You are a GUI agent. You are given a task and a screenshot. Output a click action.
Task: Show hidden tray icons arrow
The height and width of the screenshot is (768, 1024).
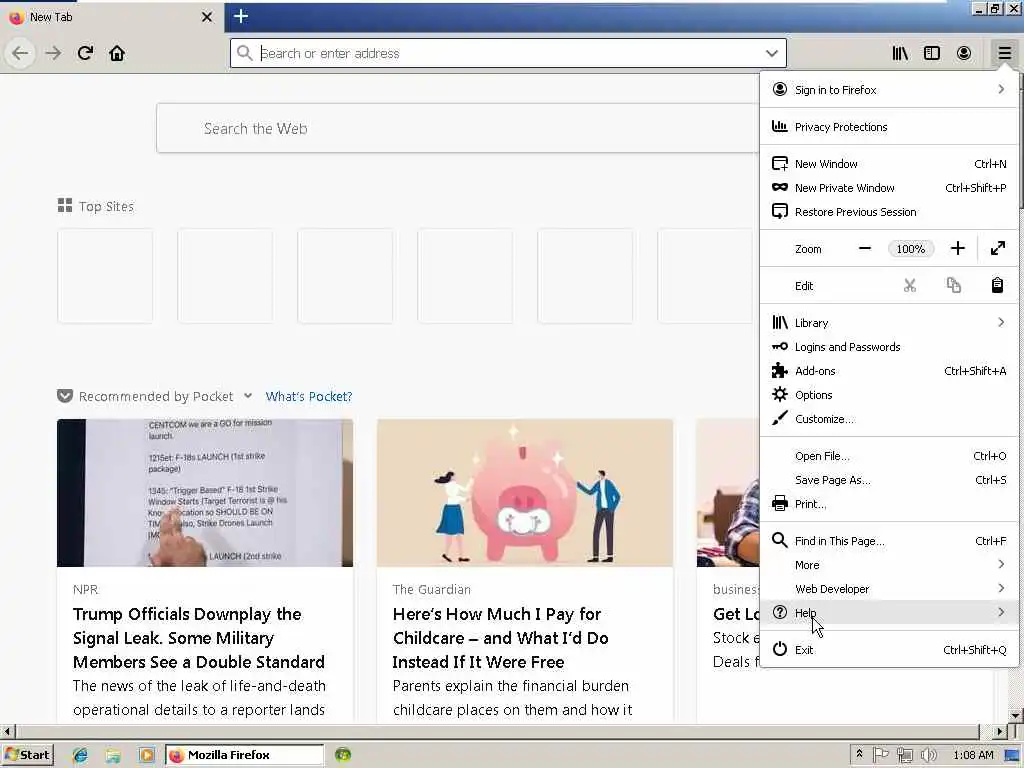click(859, 754)
